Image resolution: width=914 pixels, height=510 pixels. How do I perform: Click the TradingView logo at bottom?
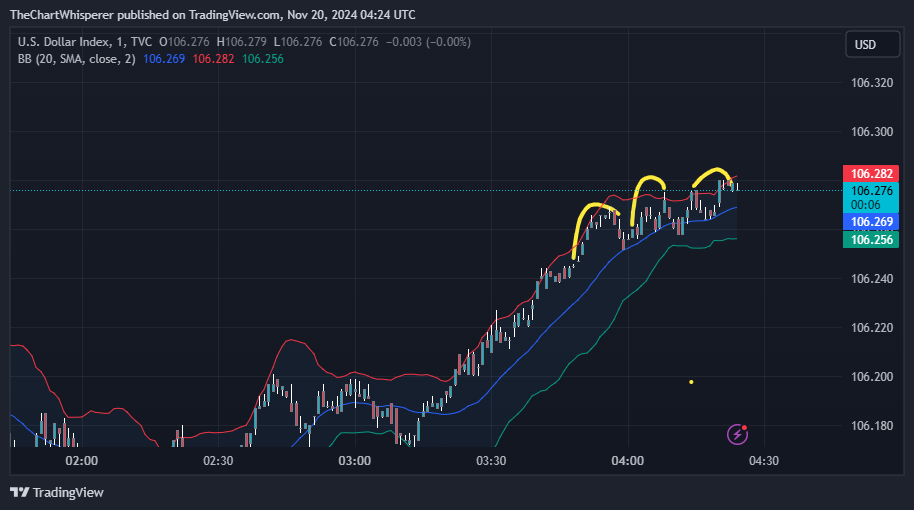pos(57,493)
